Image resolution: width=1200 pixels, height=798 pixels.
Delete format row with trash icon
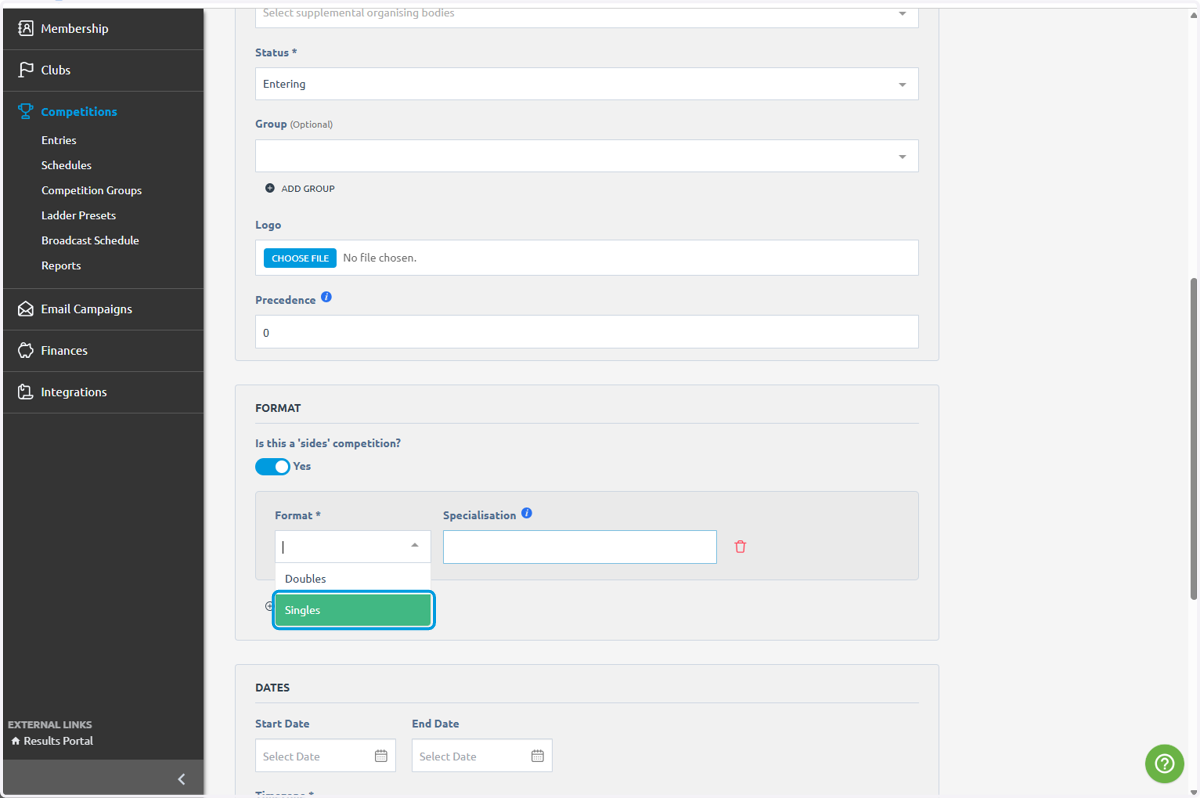point(740,547)
